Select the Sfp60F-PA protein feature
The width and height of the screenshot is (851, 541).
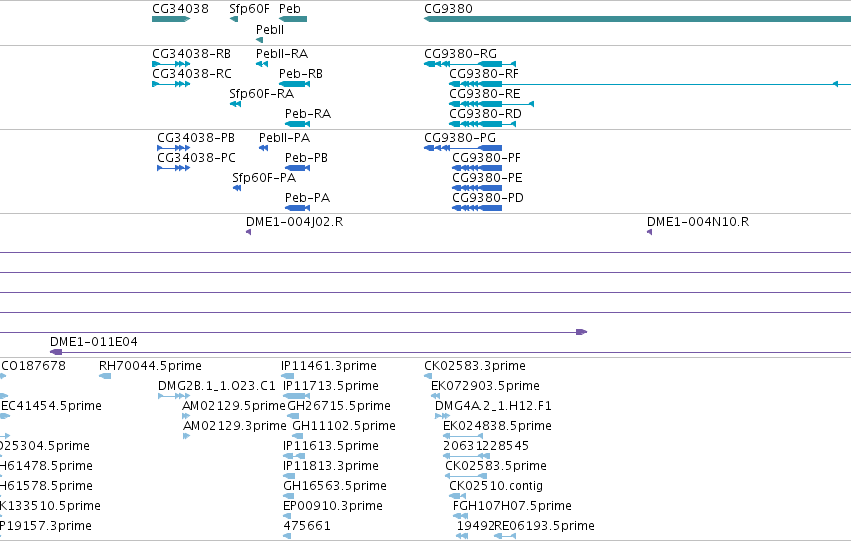pos(237,188)
